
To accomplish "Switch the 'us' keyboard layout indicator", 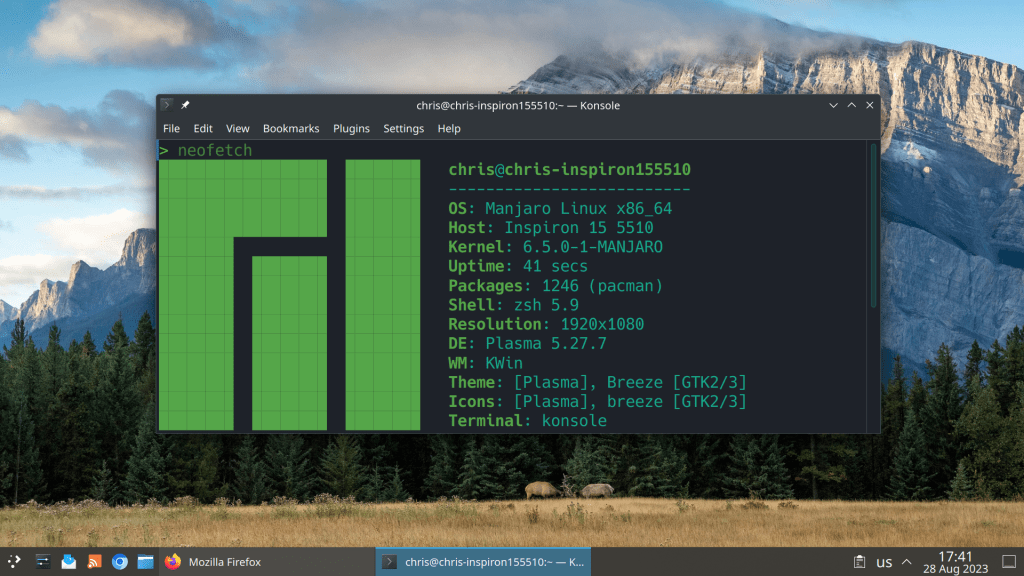I will click(884, 563).
